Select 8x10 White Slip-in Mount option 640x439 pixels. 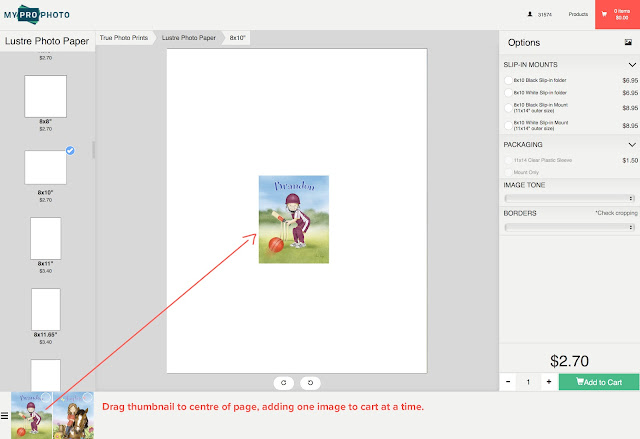pyautogui.click(x=508, y=125)
